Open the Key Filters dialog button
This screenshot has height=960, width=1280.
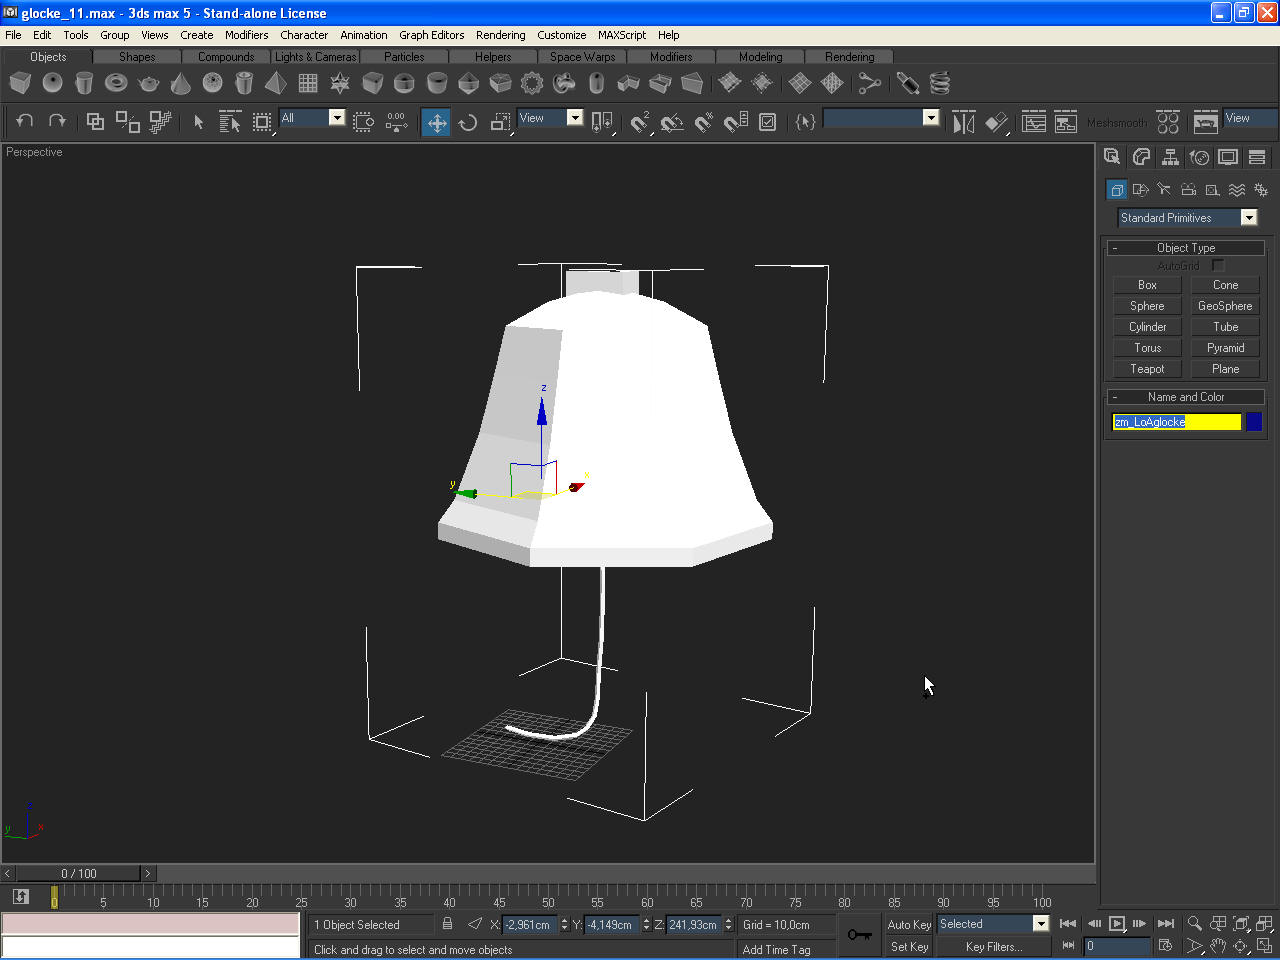pyautogui.click(x=993, y=947)
